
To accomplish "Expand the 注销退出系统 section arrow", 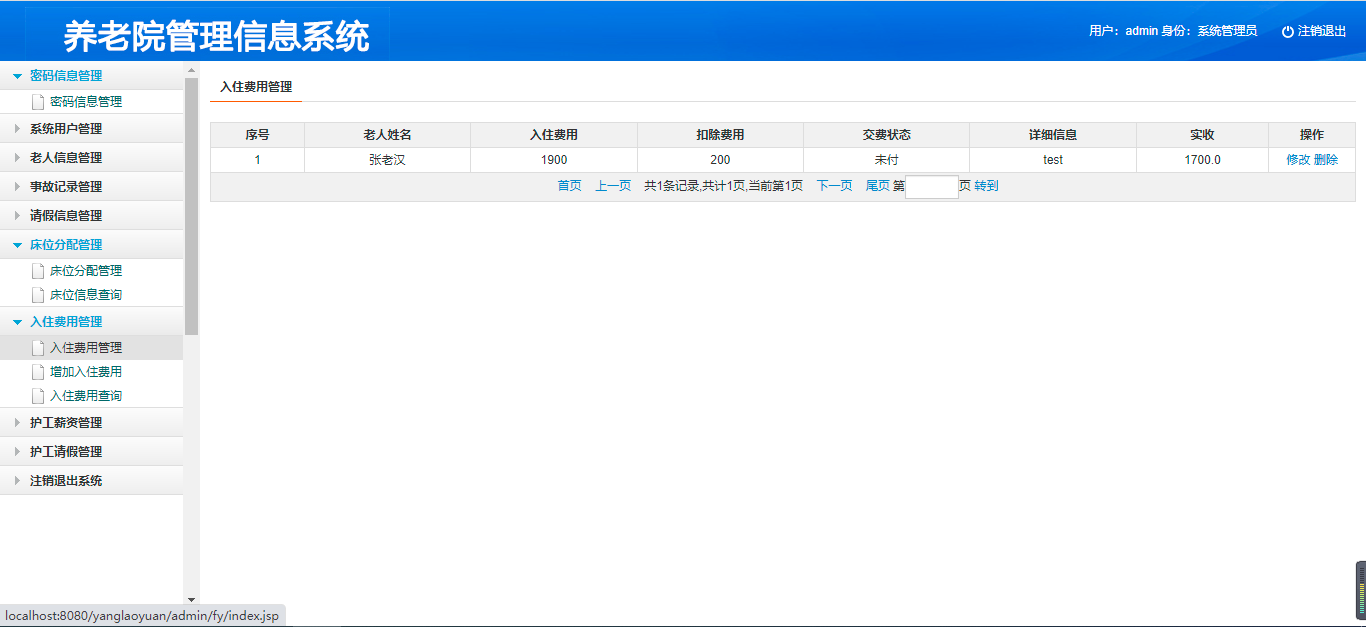I will (17, 481).
